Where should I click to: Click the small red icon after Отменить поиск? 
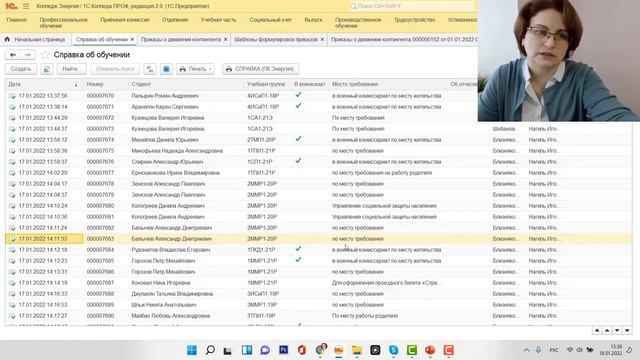click(x=150, y=69)
